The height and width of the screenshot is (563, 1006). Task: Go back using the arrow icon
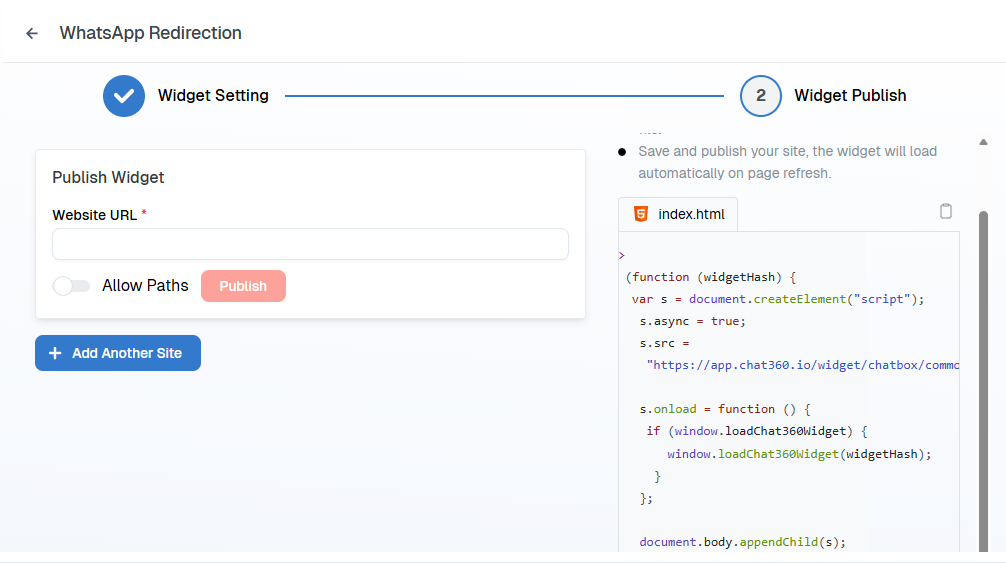click(x=31, y=33)
